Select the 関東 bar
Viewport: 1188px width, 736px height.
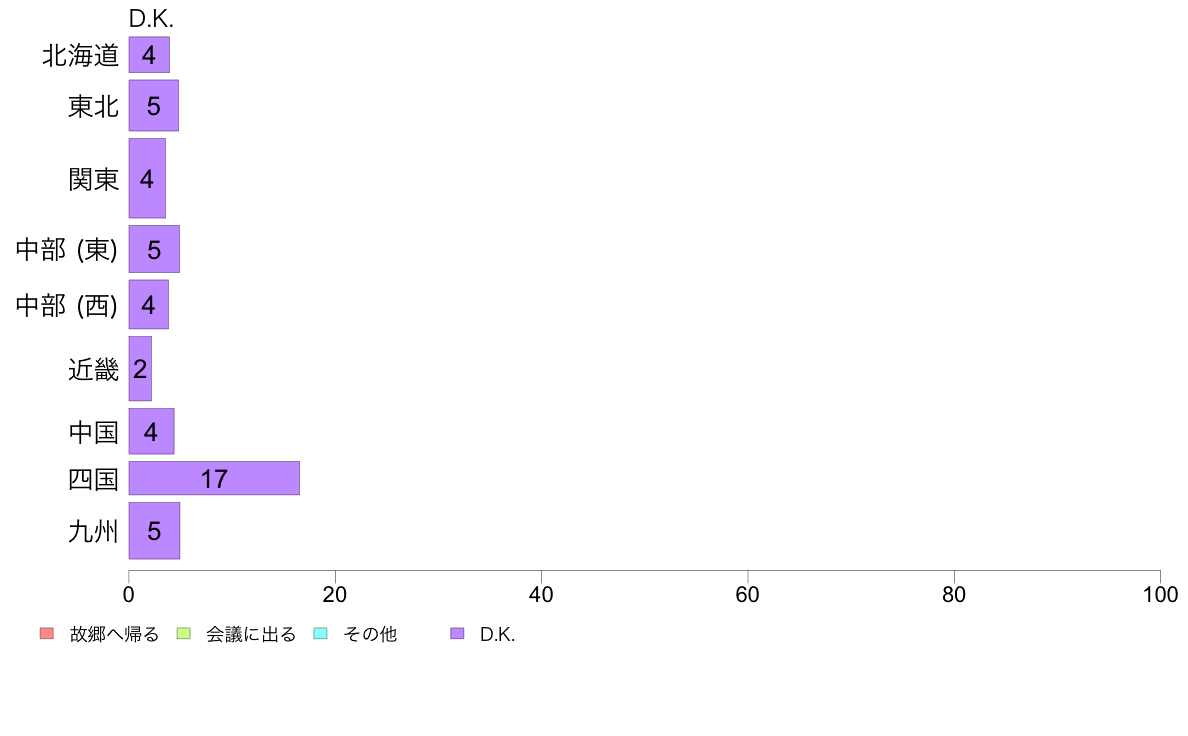point(147,178)
